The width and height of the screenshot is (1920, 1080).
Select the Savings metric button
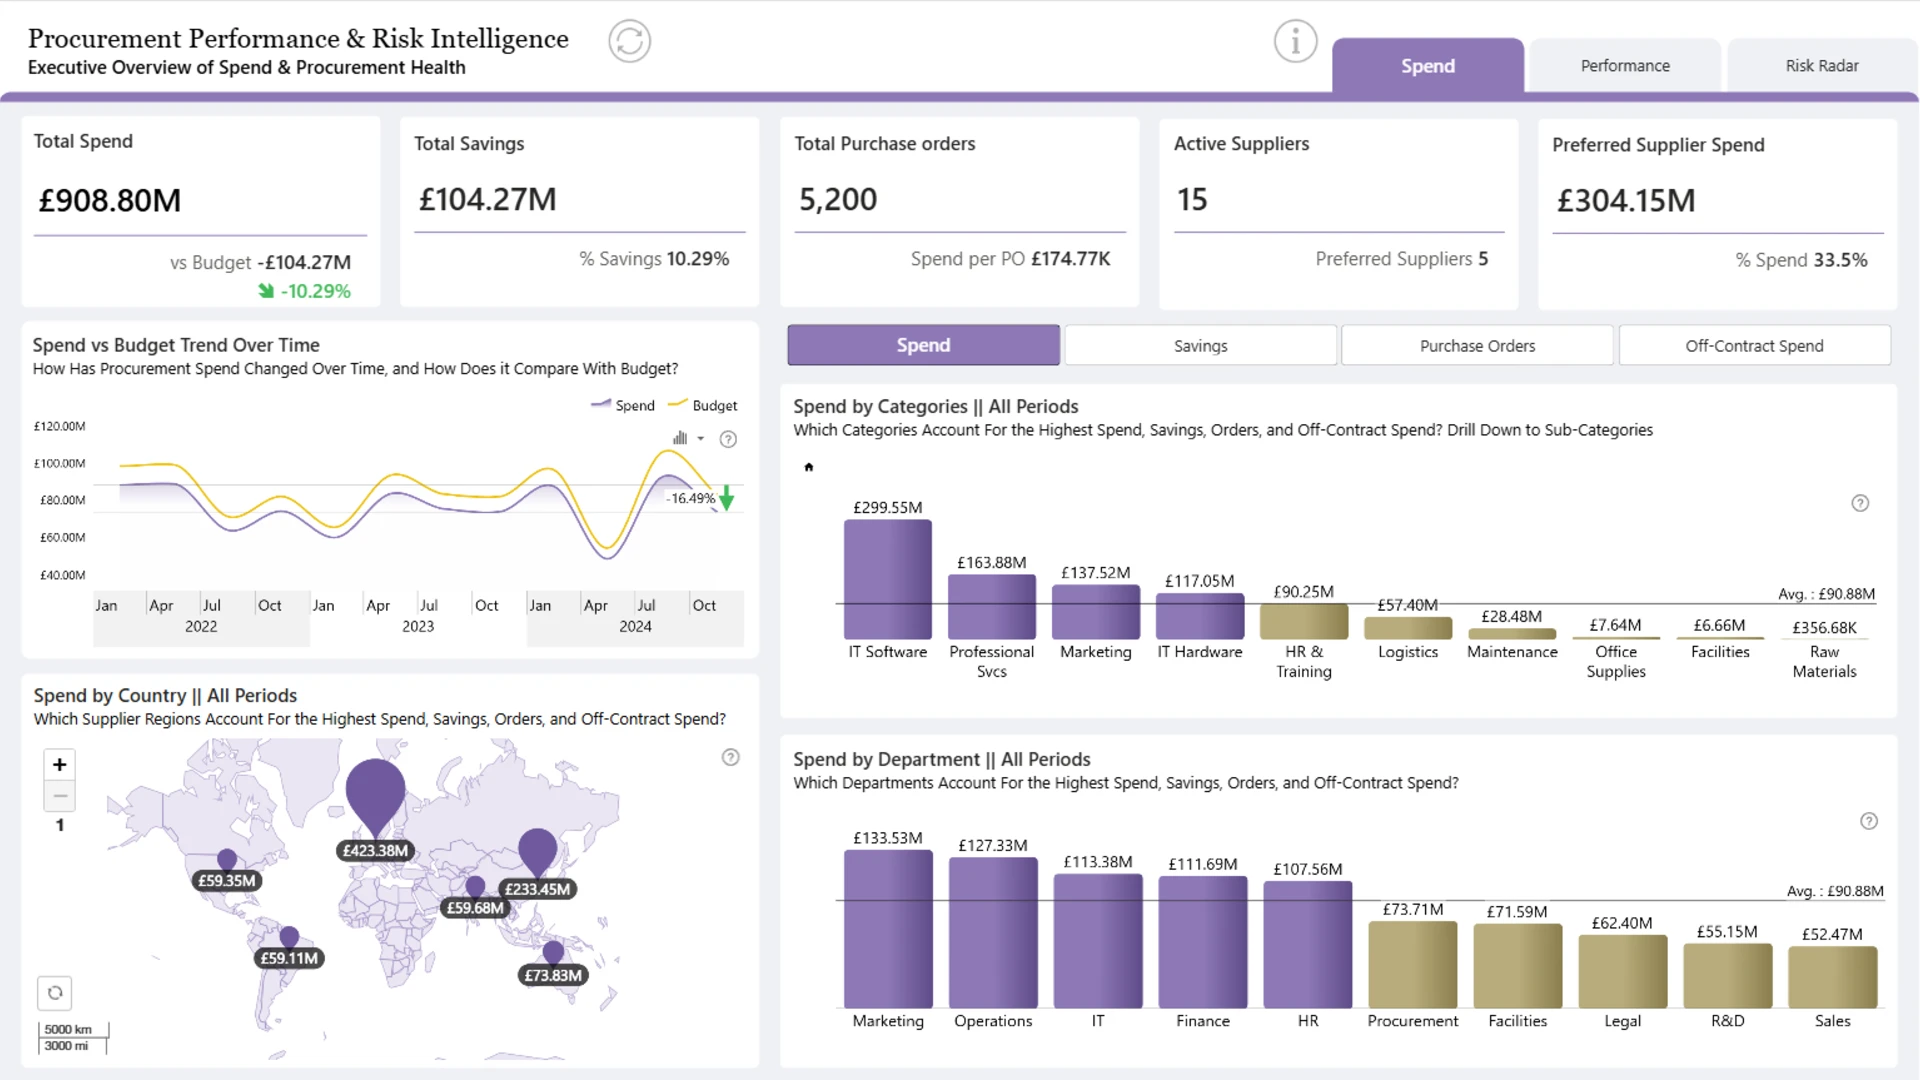click(x=1200, y=345)
